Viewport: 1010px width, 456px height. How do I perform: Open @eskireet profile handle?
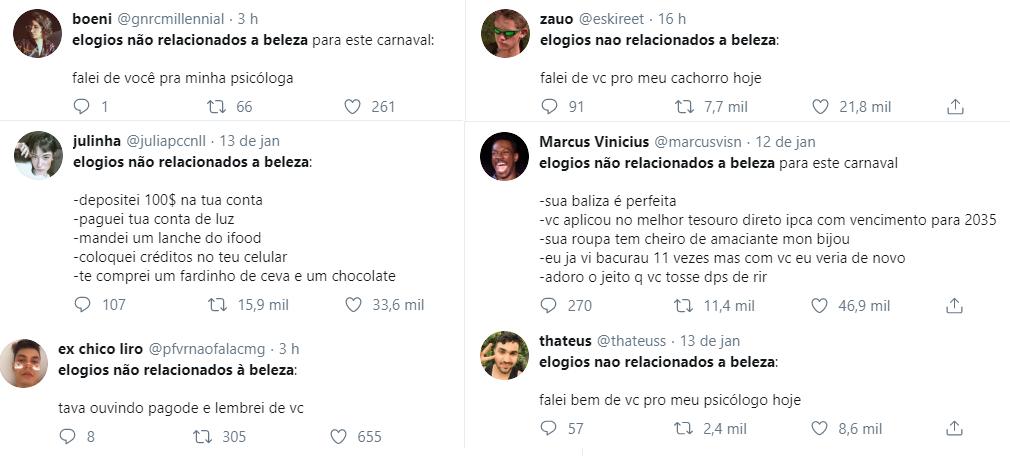click(611, 19)
